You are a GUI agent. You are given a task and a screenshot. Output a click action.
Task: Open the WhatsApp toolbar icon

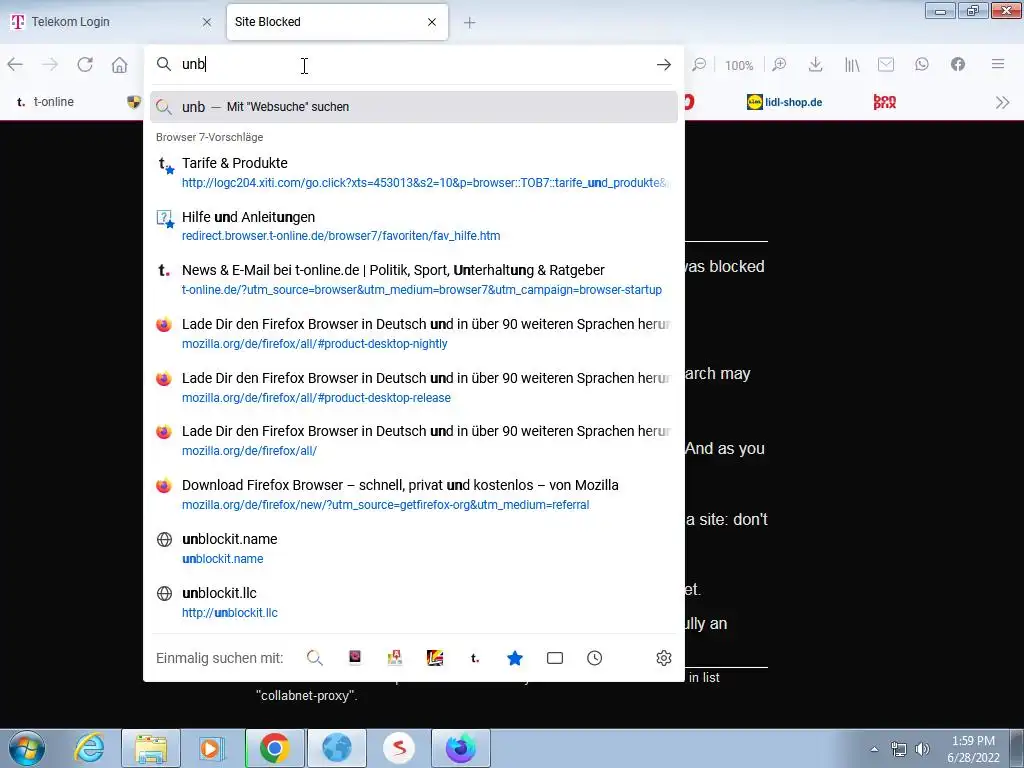tap(921, 64)
